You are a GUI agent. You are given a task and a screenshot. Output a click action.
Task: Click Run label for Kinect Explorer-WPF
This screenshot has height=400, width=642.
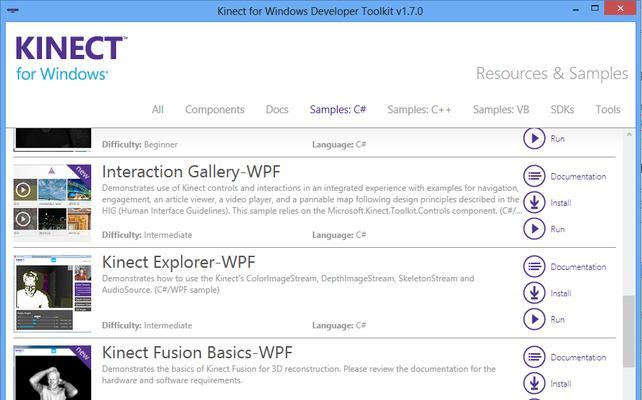tap(557, 319)
